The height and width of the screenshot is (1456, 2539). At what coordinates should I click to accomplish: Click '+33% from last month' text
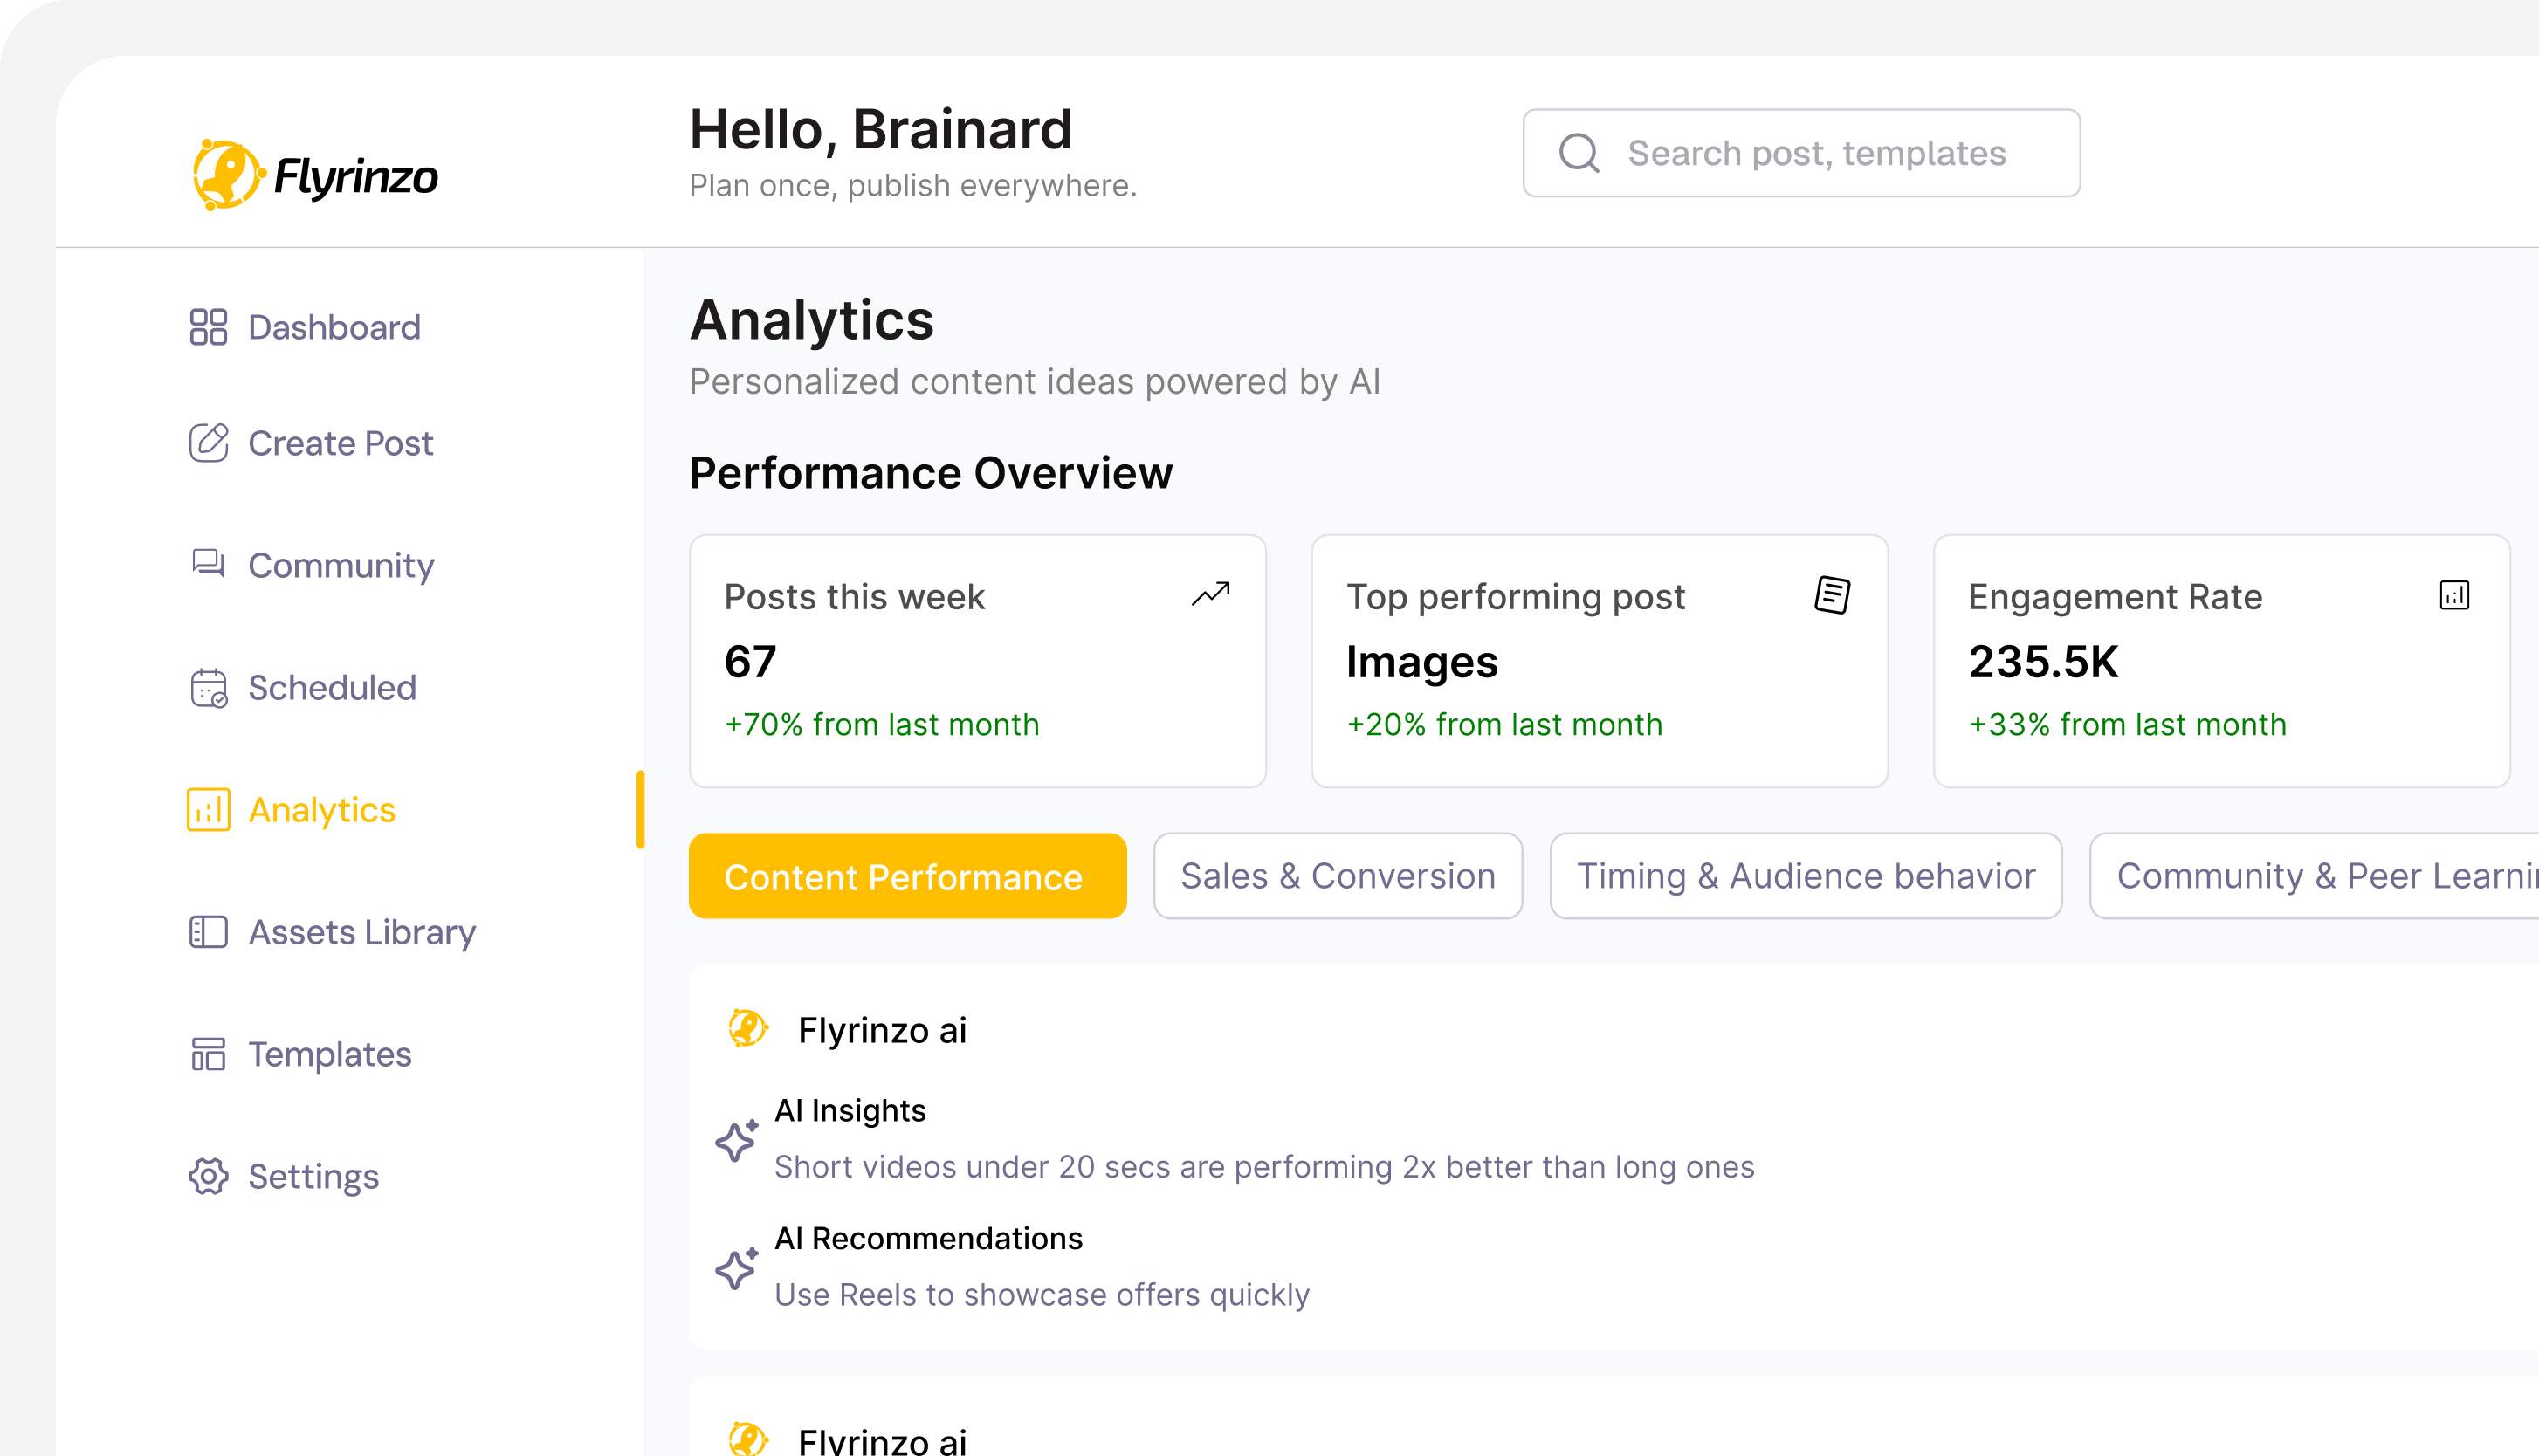[2127, 724]
